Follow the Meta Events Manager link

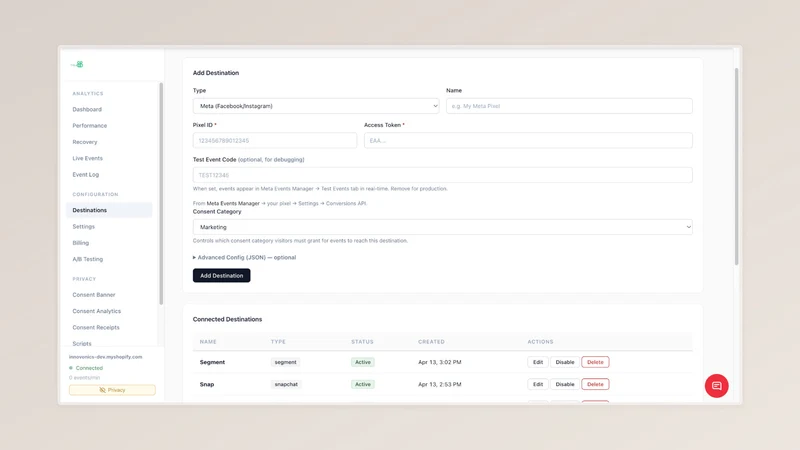[x=233, y=204]
